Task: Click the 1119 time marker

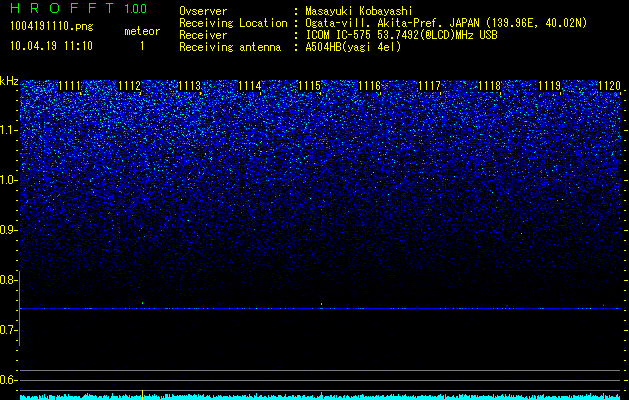Action: point(549,86)
